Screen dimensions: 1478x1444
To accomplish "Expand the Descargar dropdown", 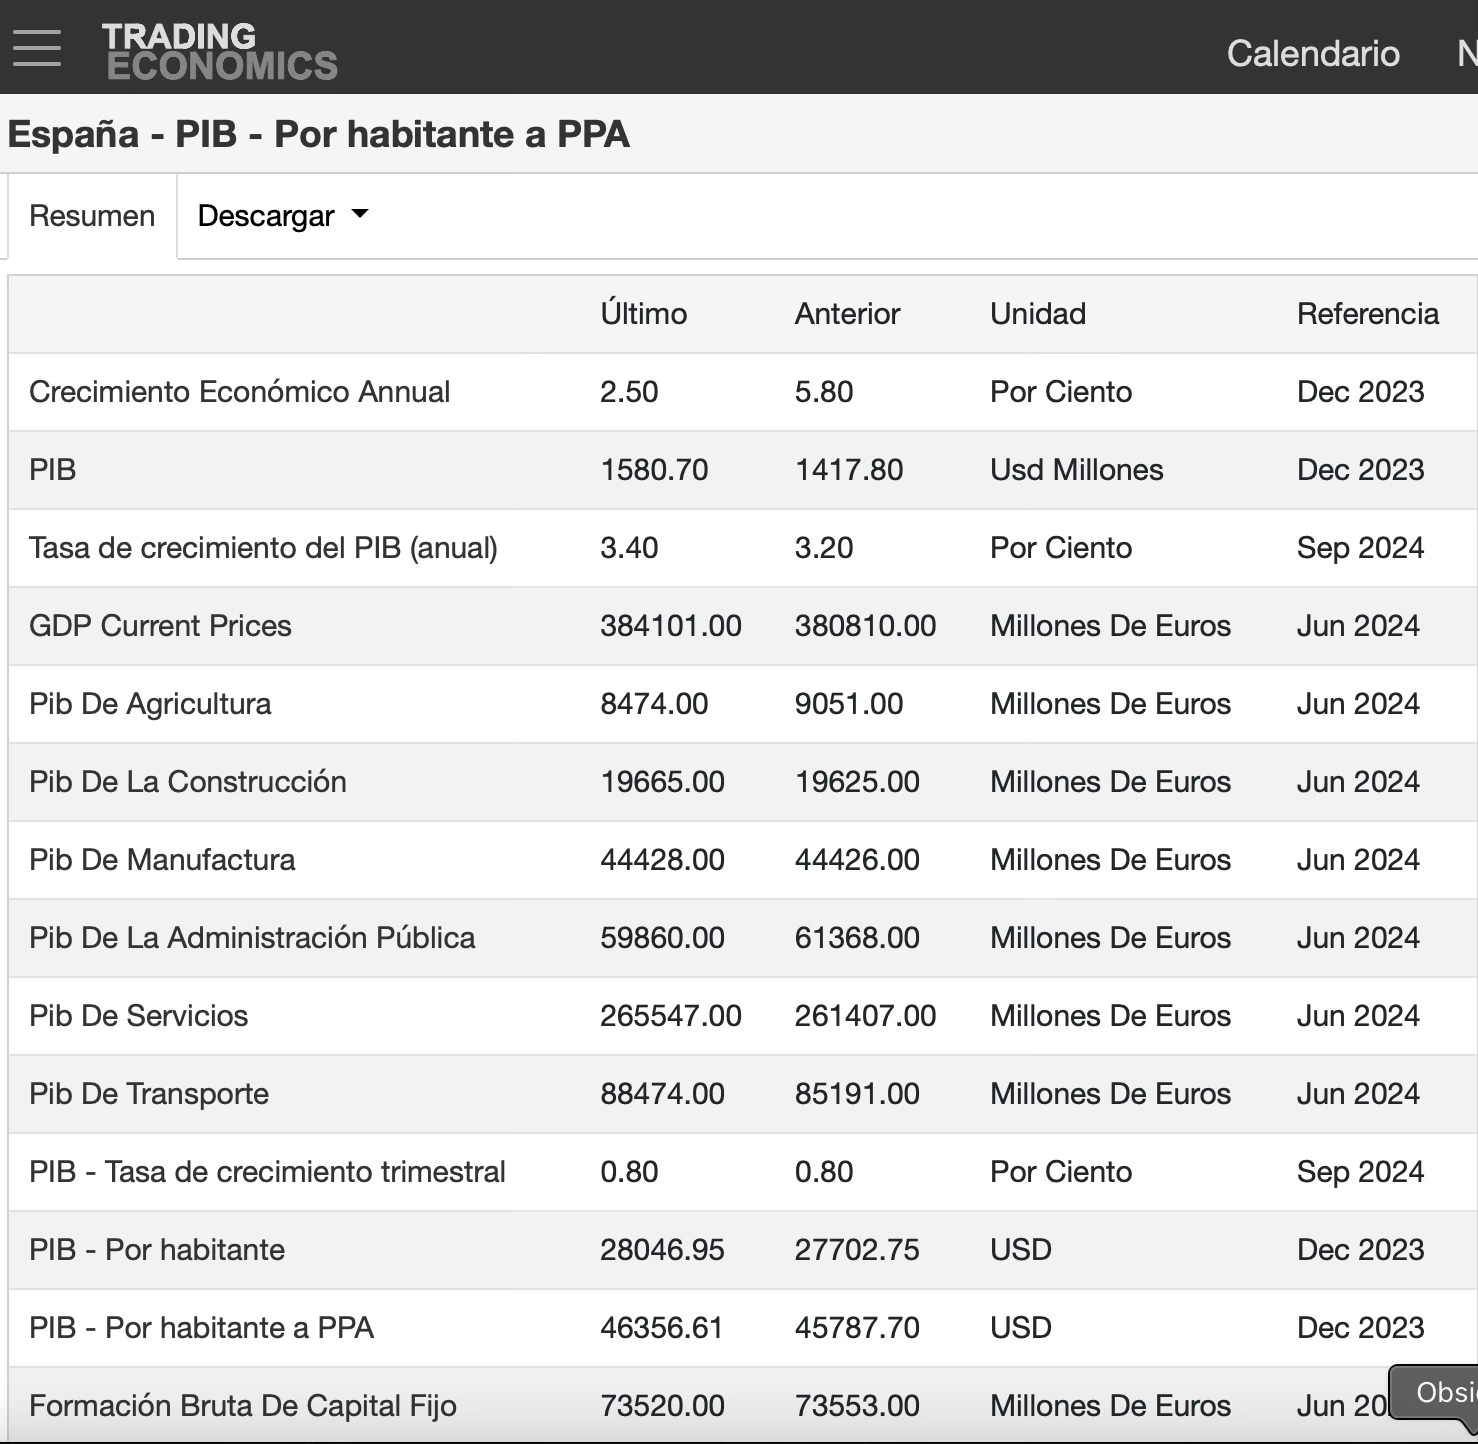I will click(283, 216).
